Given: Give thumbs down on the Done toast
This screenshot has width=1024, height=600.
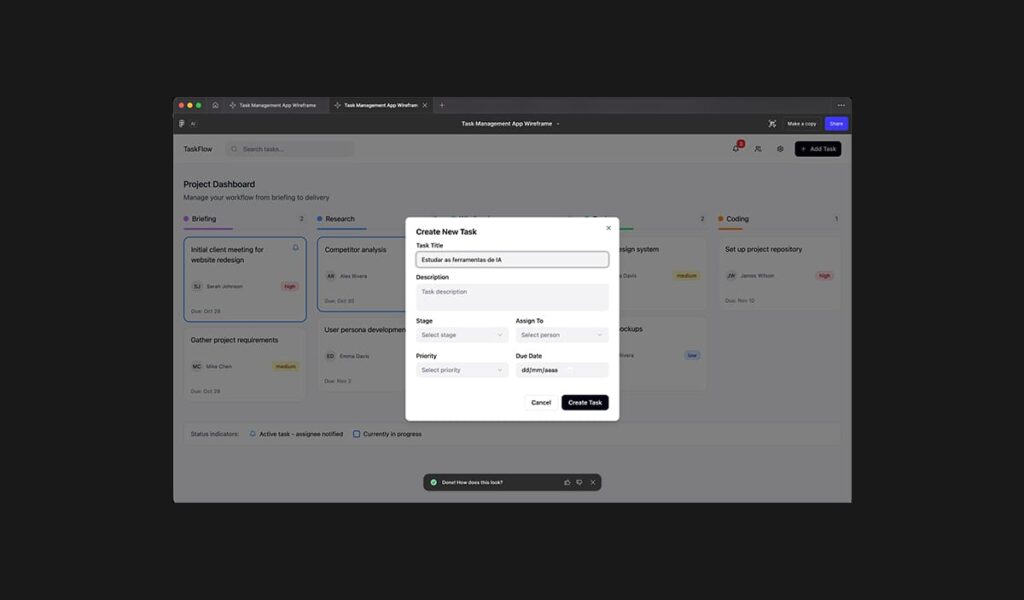Looking at the screenshot, I should (x=579, y=482).
